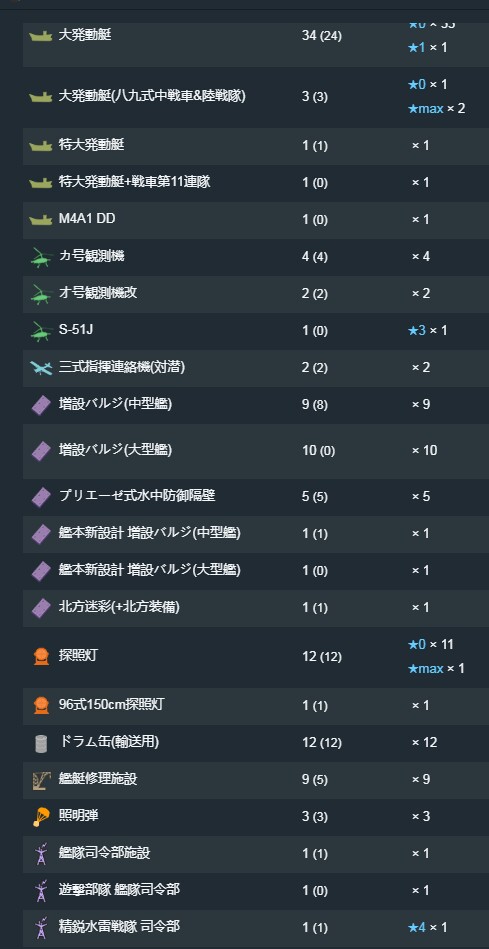Click the purple tower icon for 艦隊司令部施設

(41, 854)
